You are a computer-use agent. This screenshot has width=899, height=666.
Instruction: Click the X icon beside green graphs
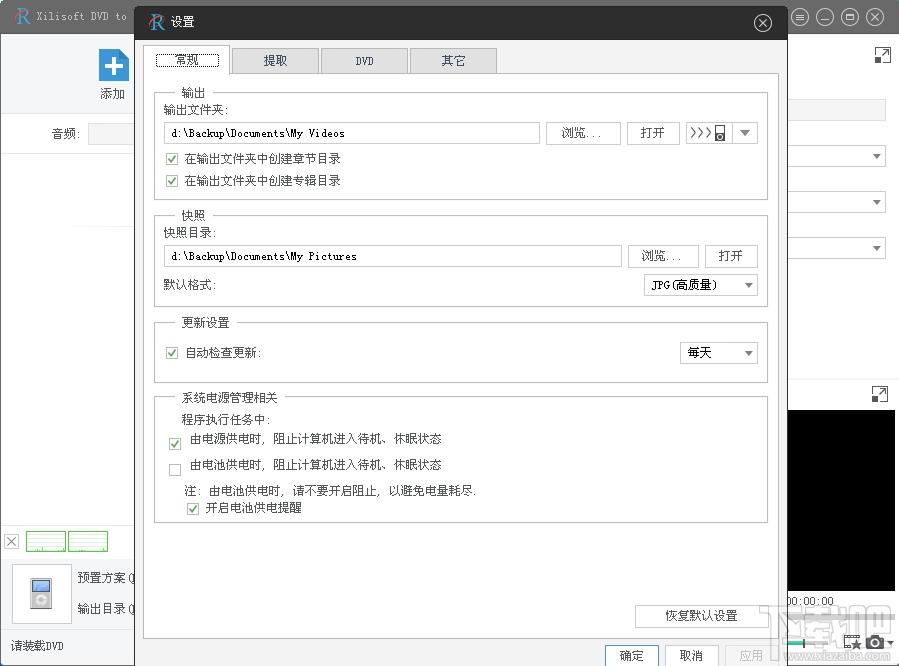11,541
